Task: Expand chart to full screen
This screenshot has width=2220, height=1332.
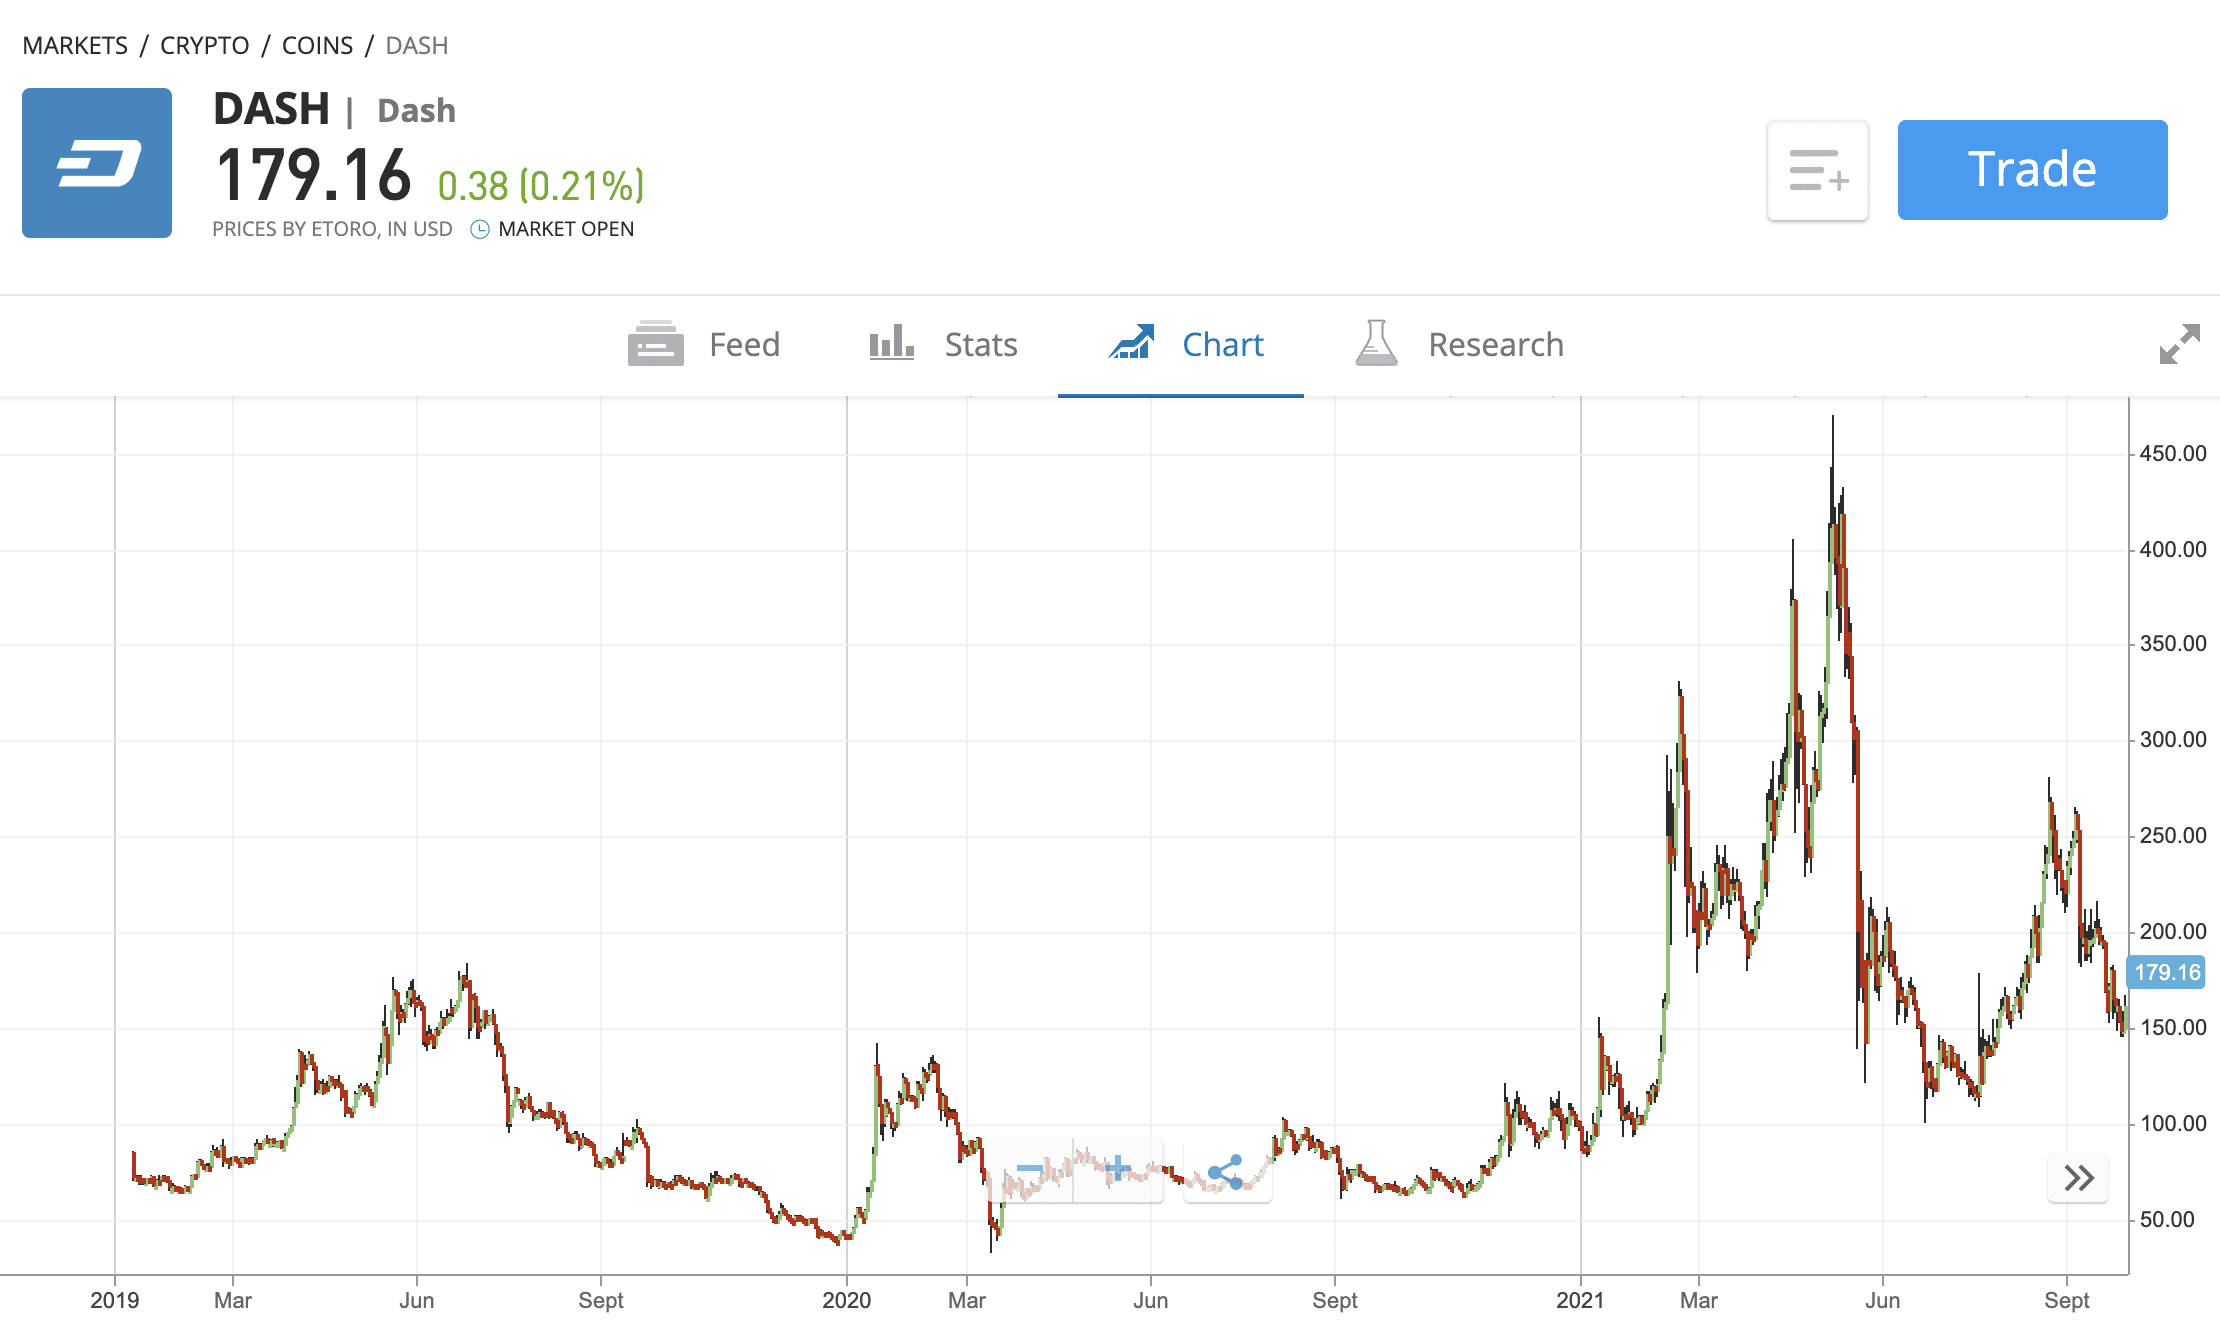Action: (2179, 344)
